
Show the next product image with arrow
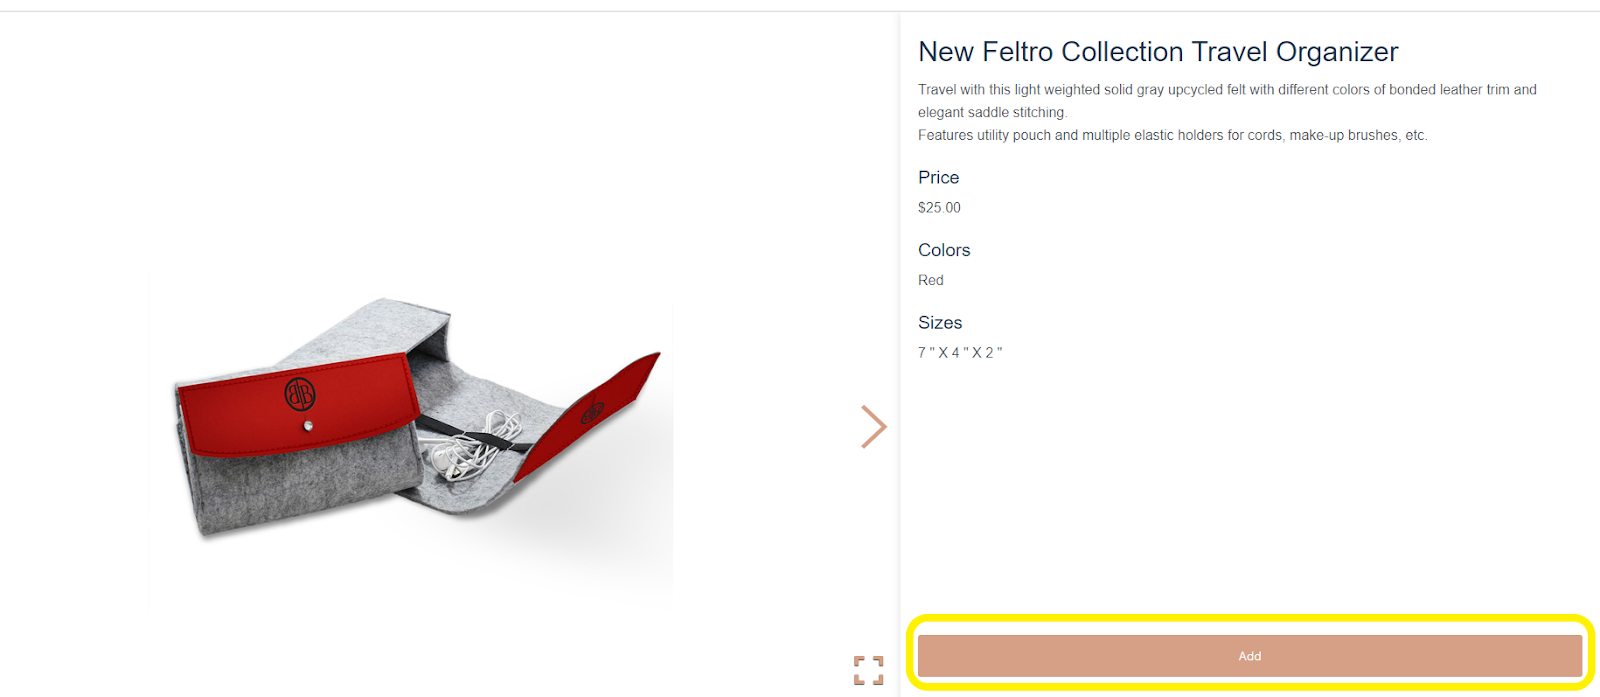coord(873,427)
